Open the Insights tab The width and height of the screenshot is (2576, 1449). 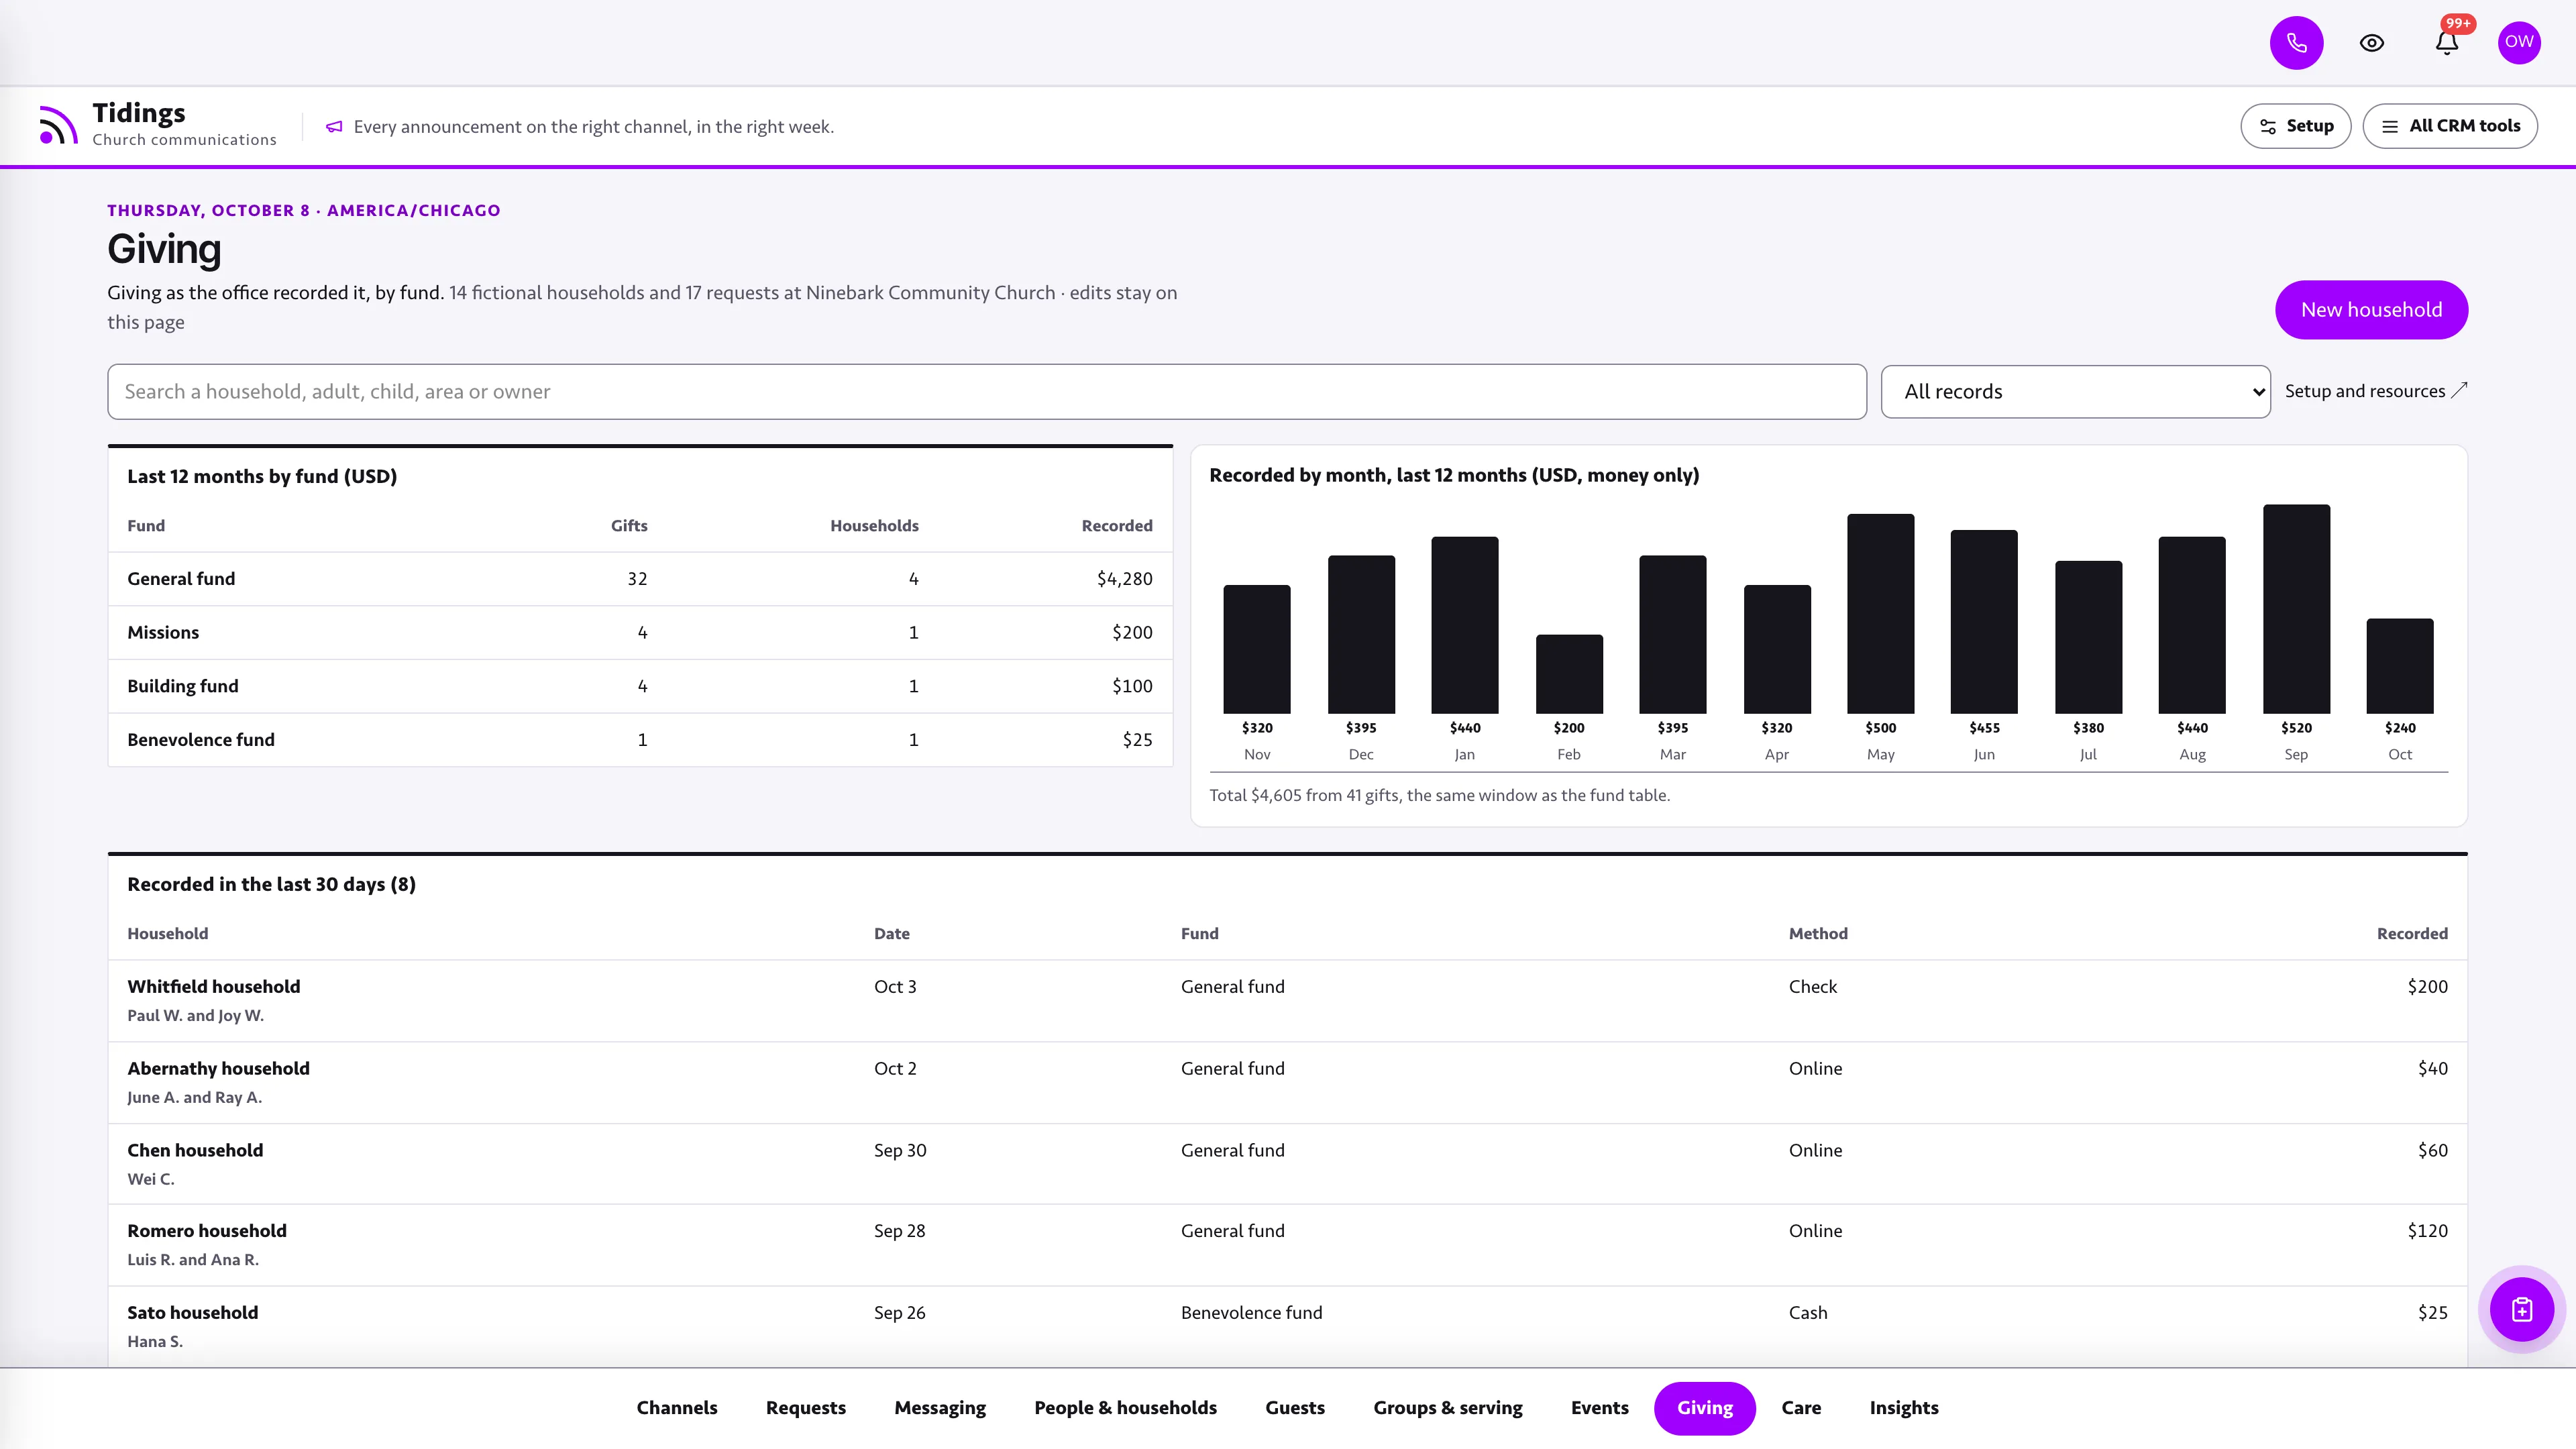(1903, 1408)
